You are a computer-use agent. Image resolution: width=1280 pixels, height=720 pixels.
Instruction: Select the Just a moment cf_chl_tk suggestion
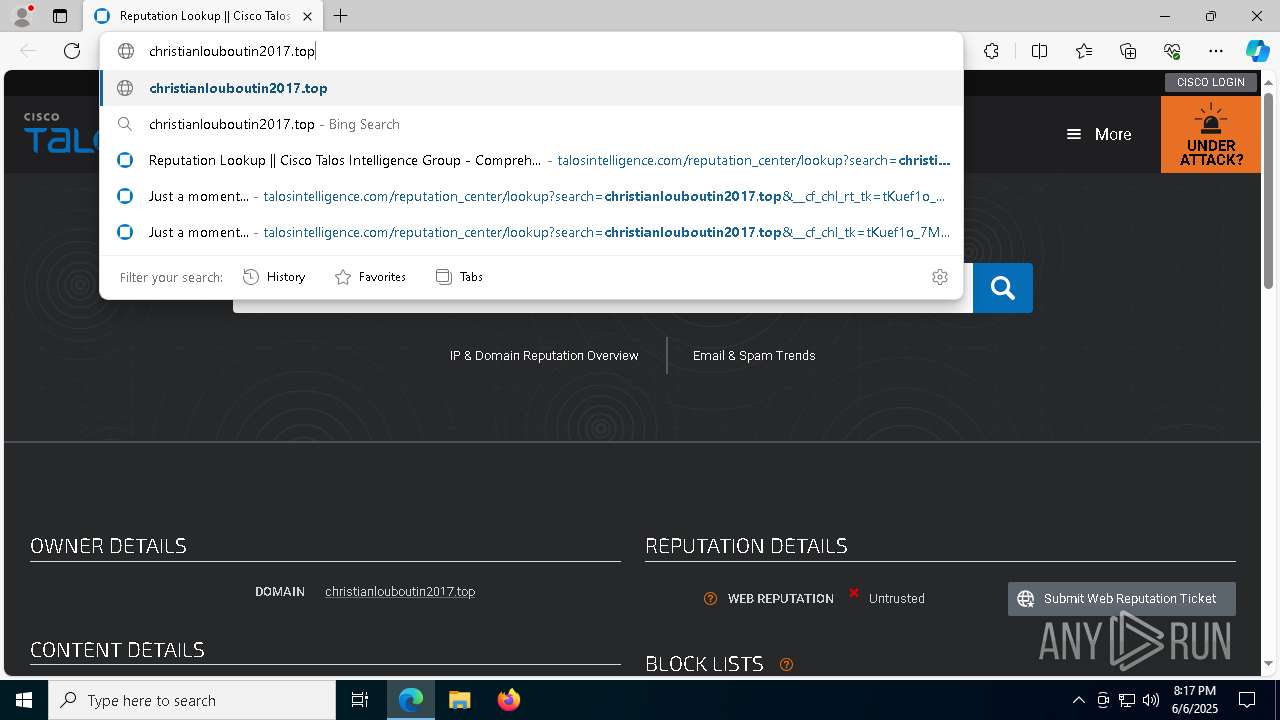pyautogui.click(x=531, y=232)
